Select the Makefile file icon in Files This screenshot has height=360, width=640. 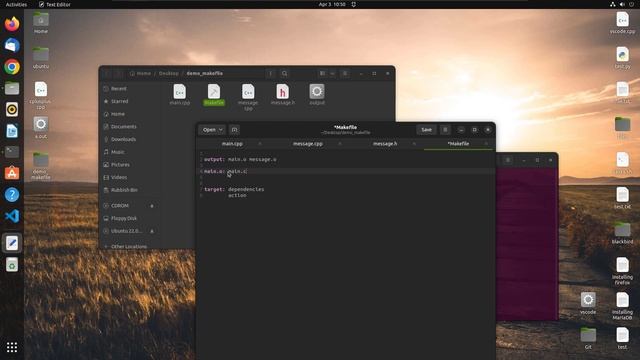pyautogui.click(x=214, y=95)
